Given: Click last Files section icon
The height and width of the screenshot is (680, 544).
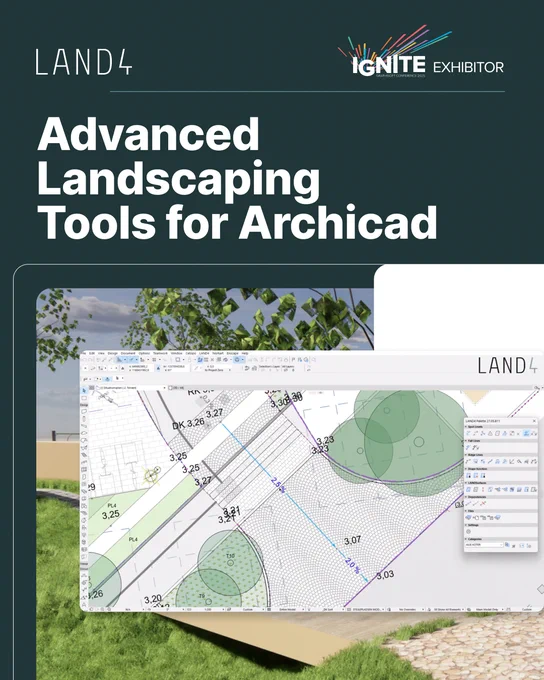Looking at the screenshot, I should point(498,517).
